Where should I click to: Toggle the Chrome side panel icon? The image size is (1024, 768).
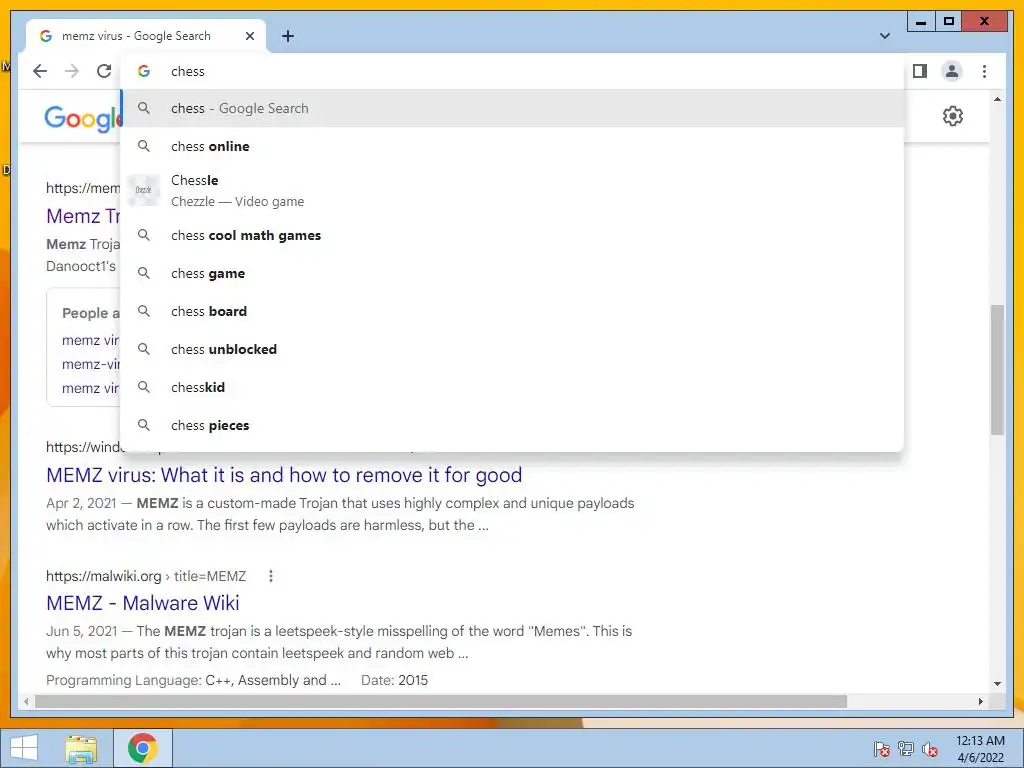[920, 71]
